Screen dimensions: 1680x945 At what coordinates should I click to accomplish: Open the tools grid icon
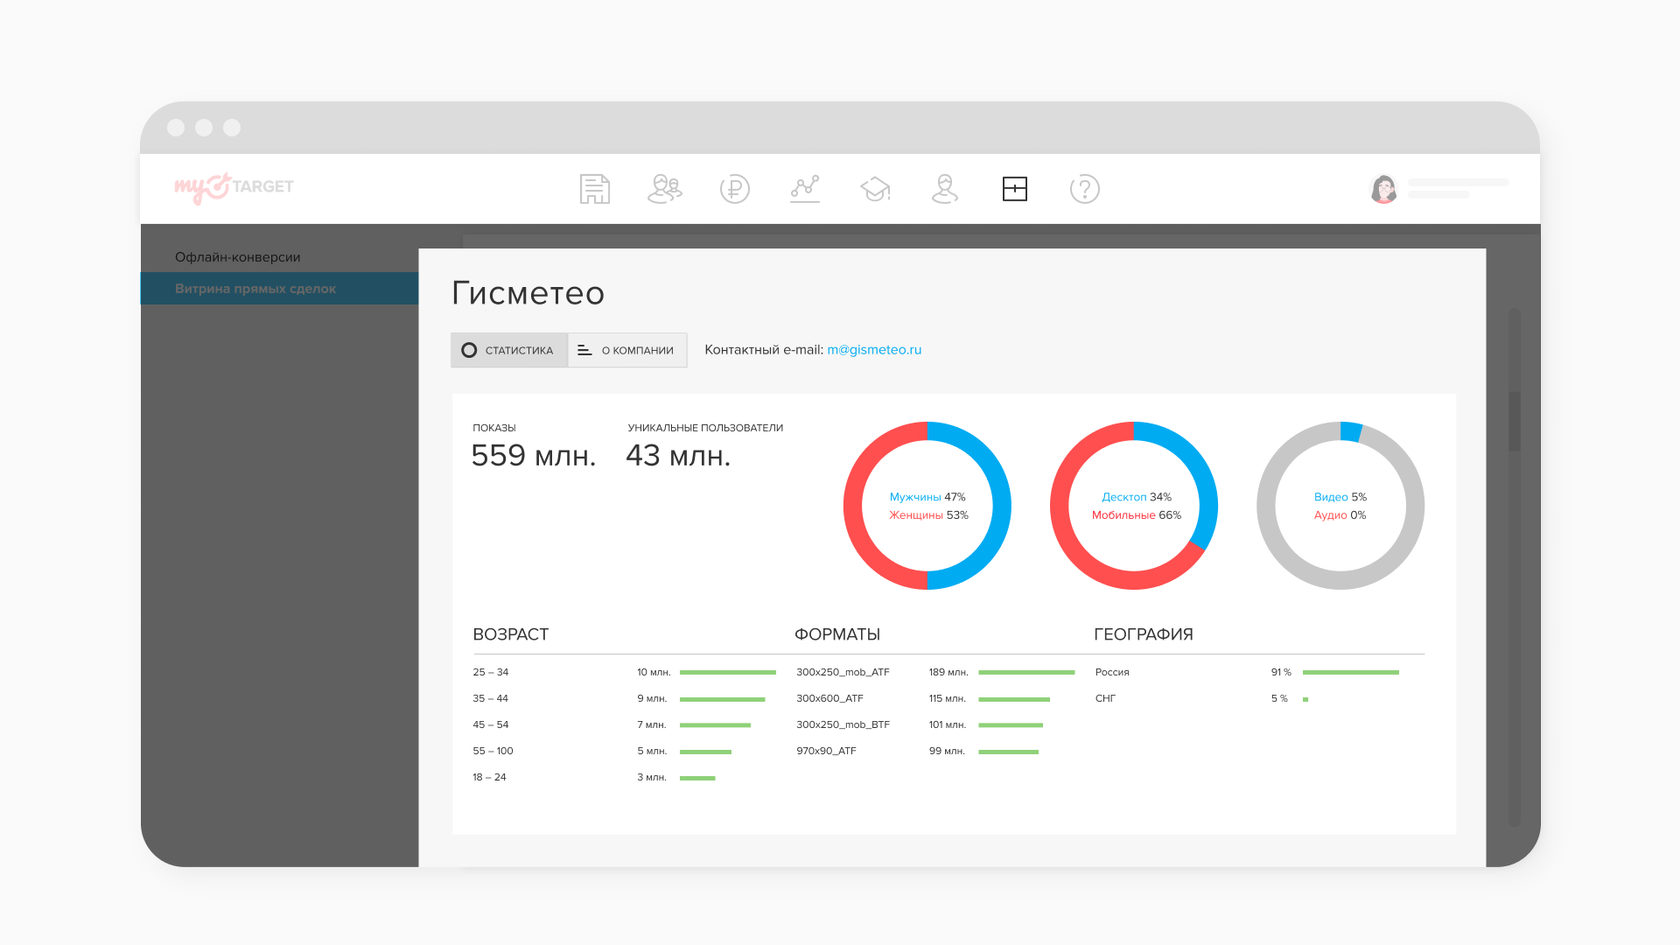[x=1015, y=189]
